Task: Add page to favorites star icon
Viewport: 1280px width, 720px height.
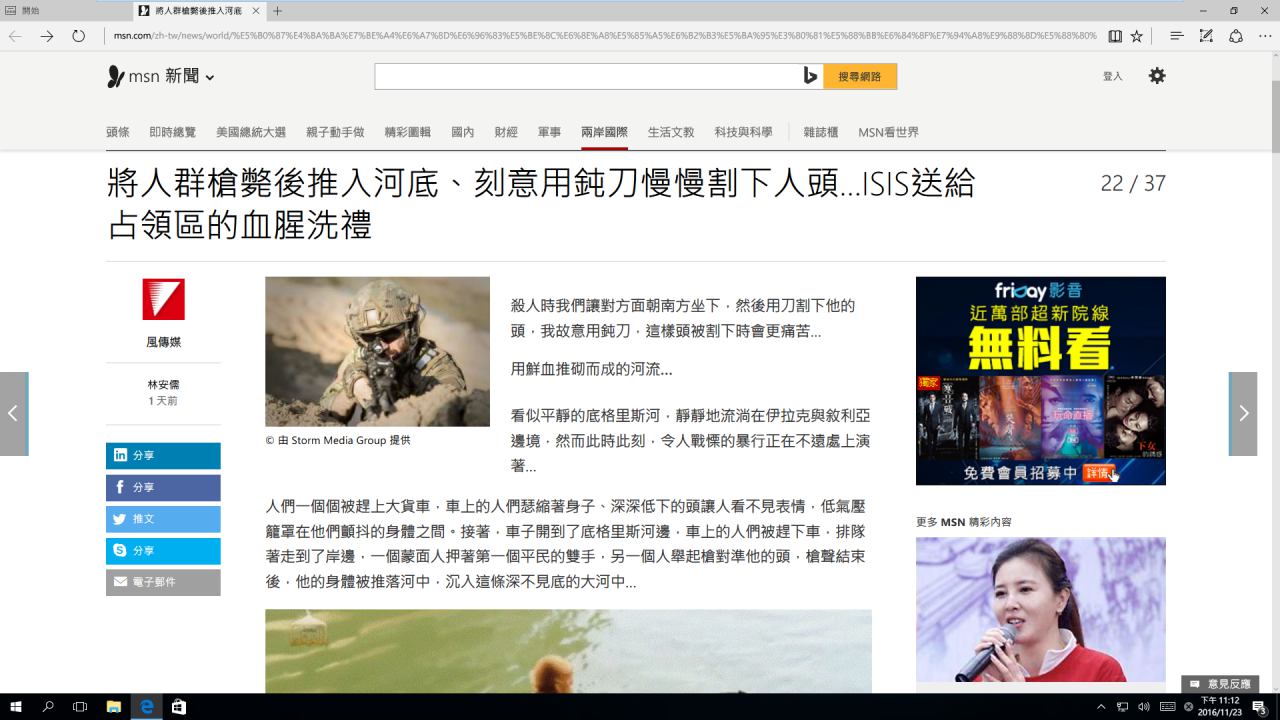Action: [x=1136, y=36]
